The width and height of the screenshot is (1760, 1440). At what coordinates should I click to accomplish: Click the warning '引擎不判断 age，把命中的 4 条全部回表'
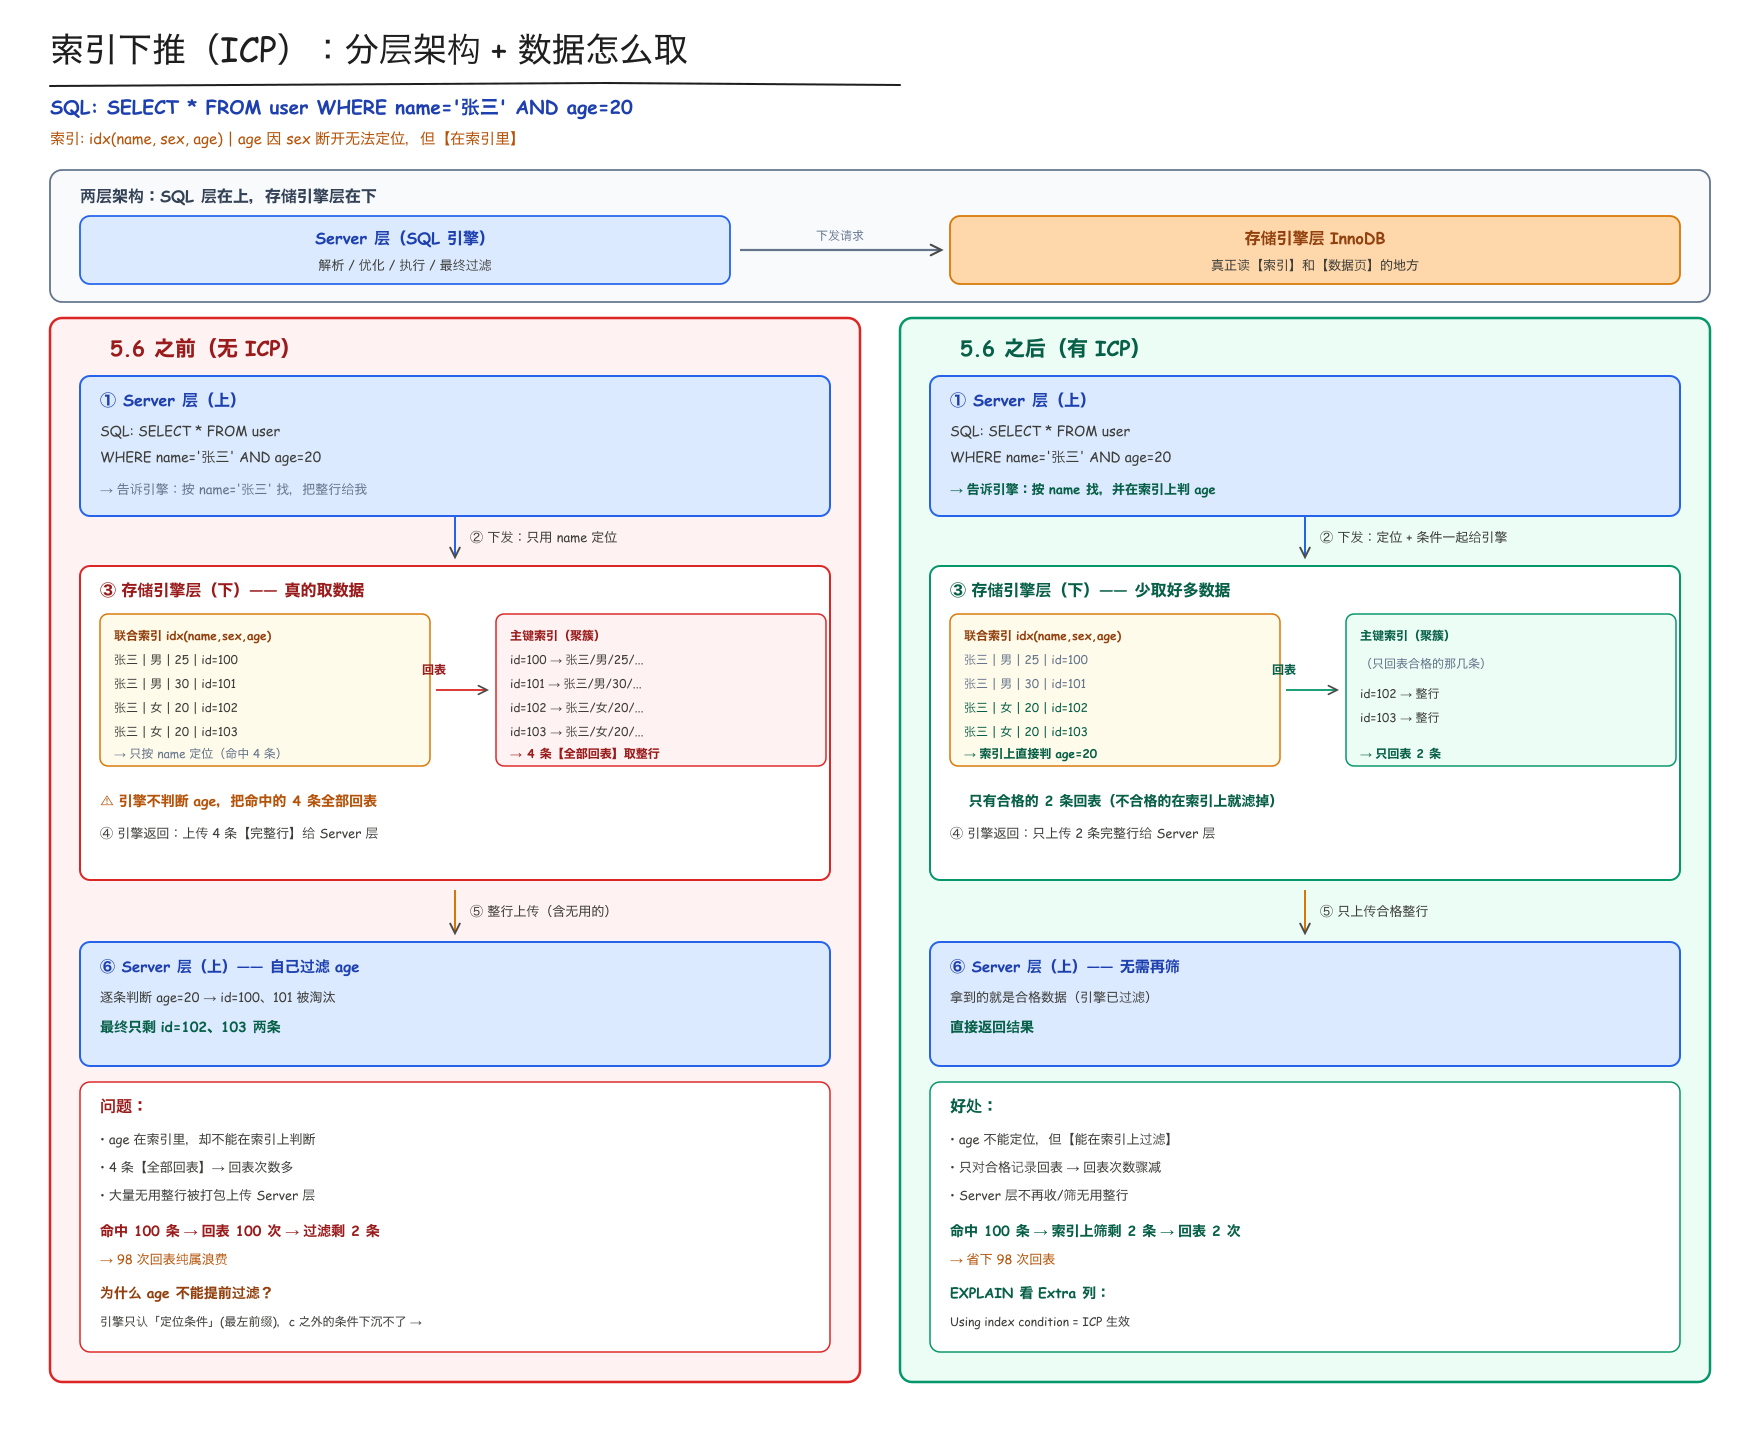(x=238, y=801)
